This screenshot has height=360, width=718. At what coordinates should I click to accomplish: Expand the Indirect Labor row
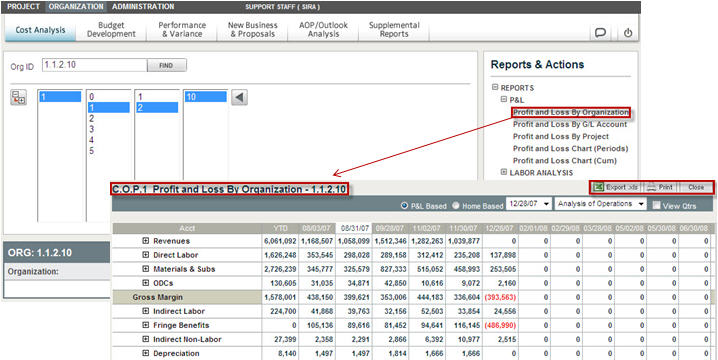(146, 311)
